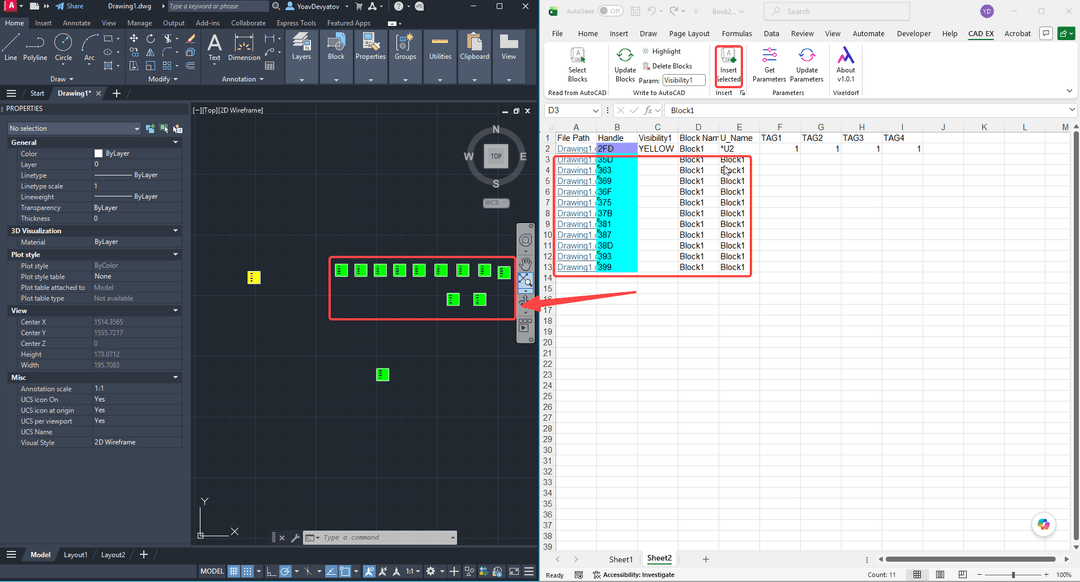
Task: Click Customize wrench icon on command line
Action: point(295,538)
